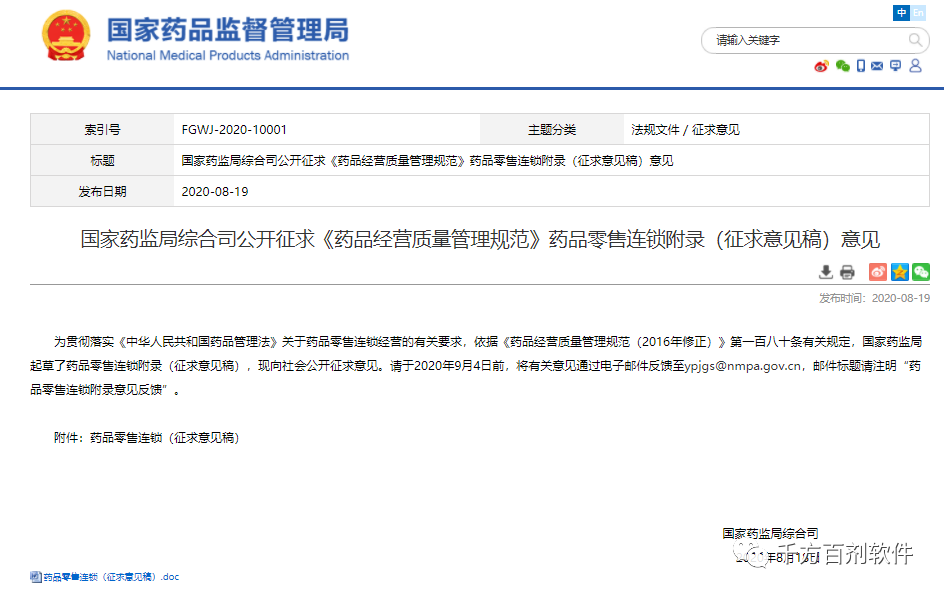
Task: Click the title text in the table row
Action: [427, 161]
